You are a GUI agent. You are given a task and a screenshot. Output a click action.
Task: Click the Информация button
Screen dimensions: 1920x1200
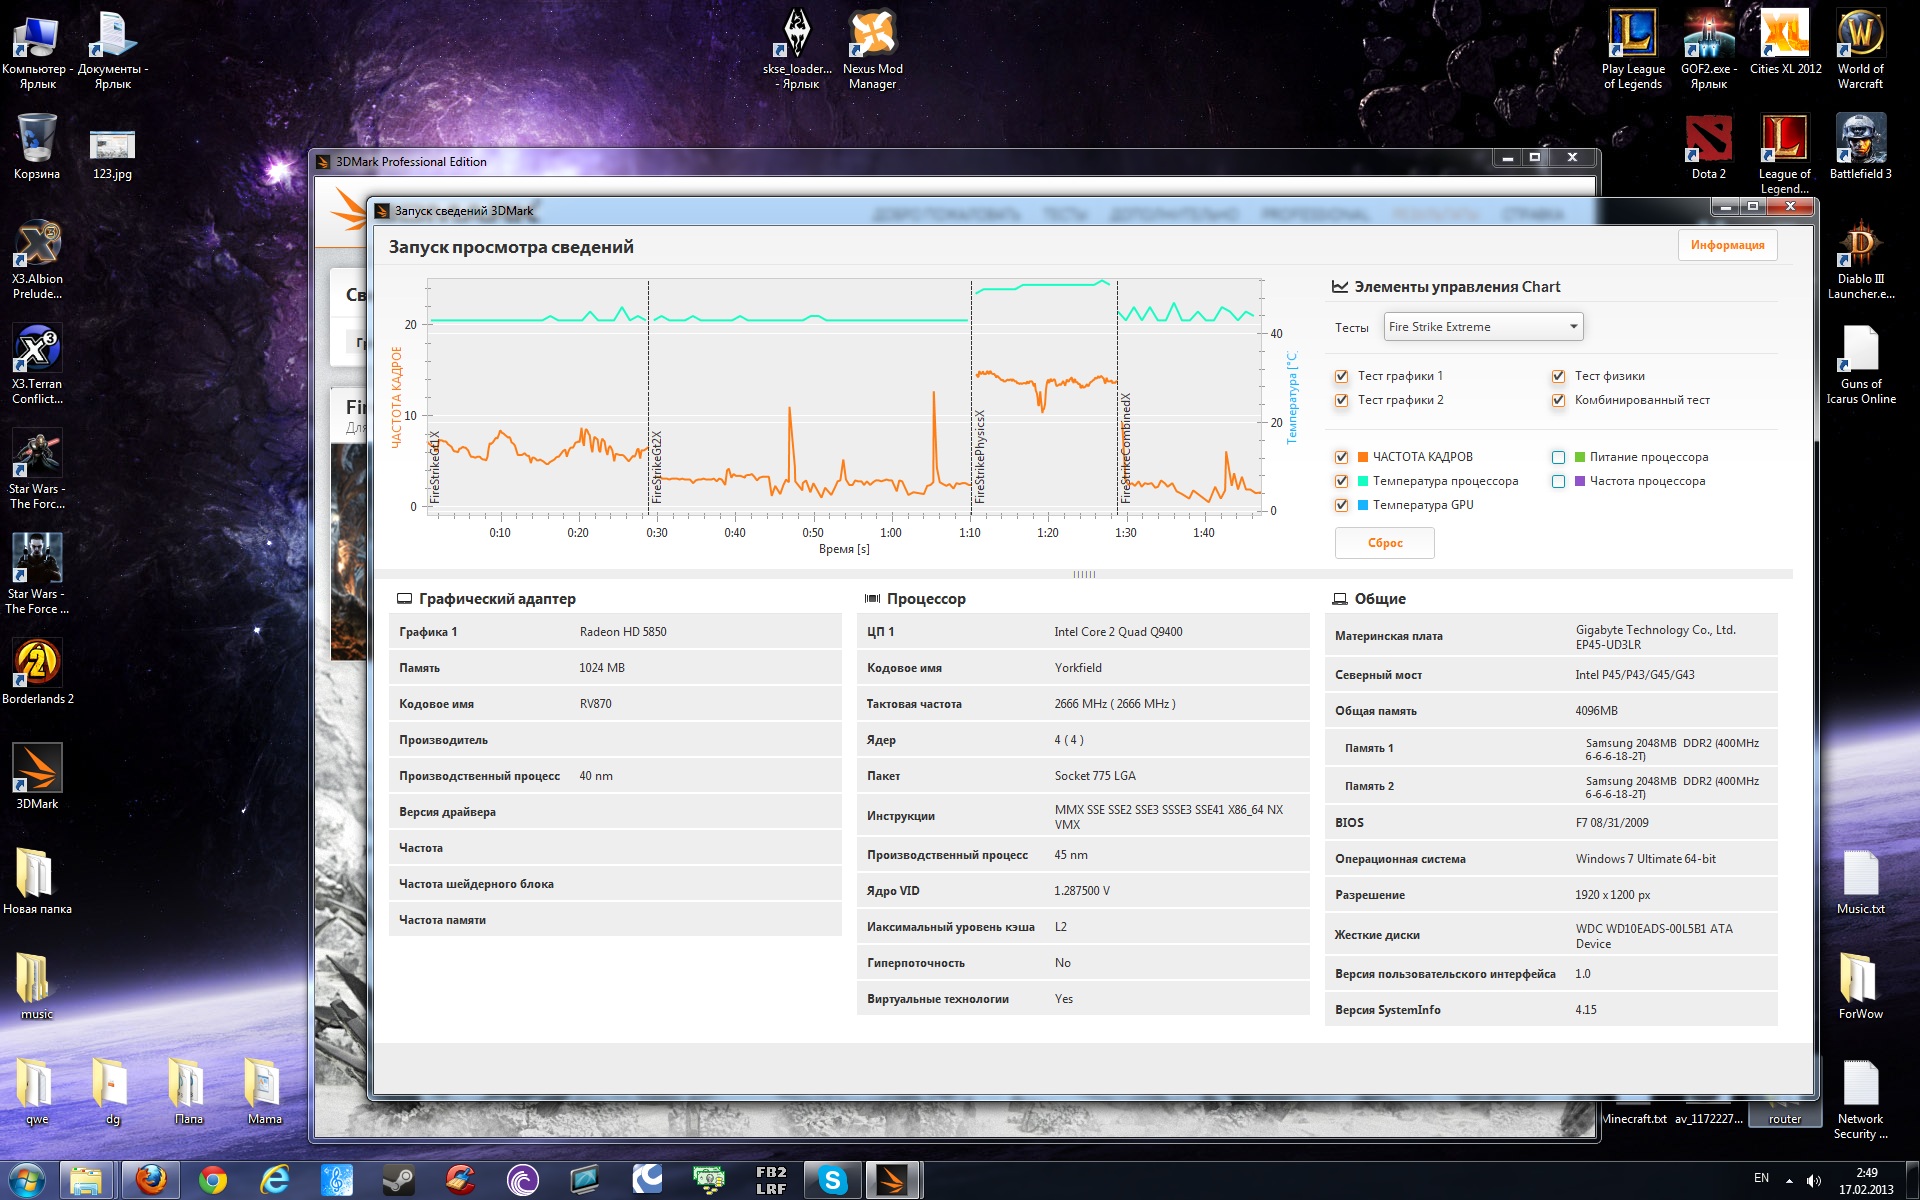click(x=1727, y=245)
